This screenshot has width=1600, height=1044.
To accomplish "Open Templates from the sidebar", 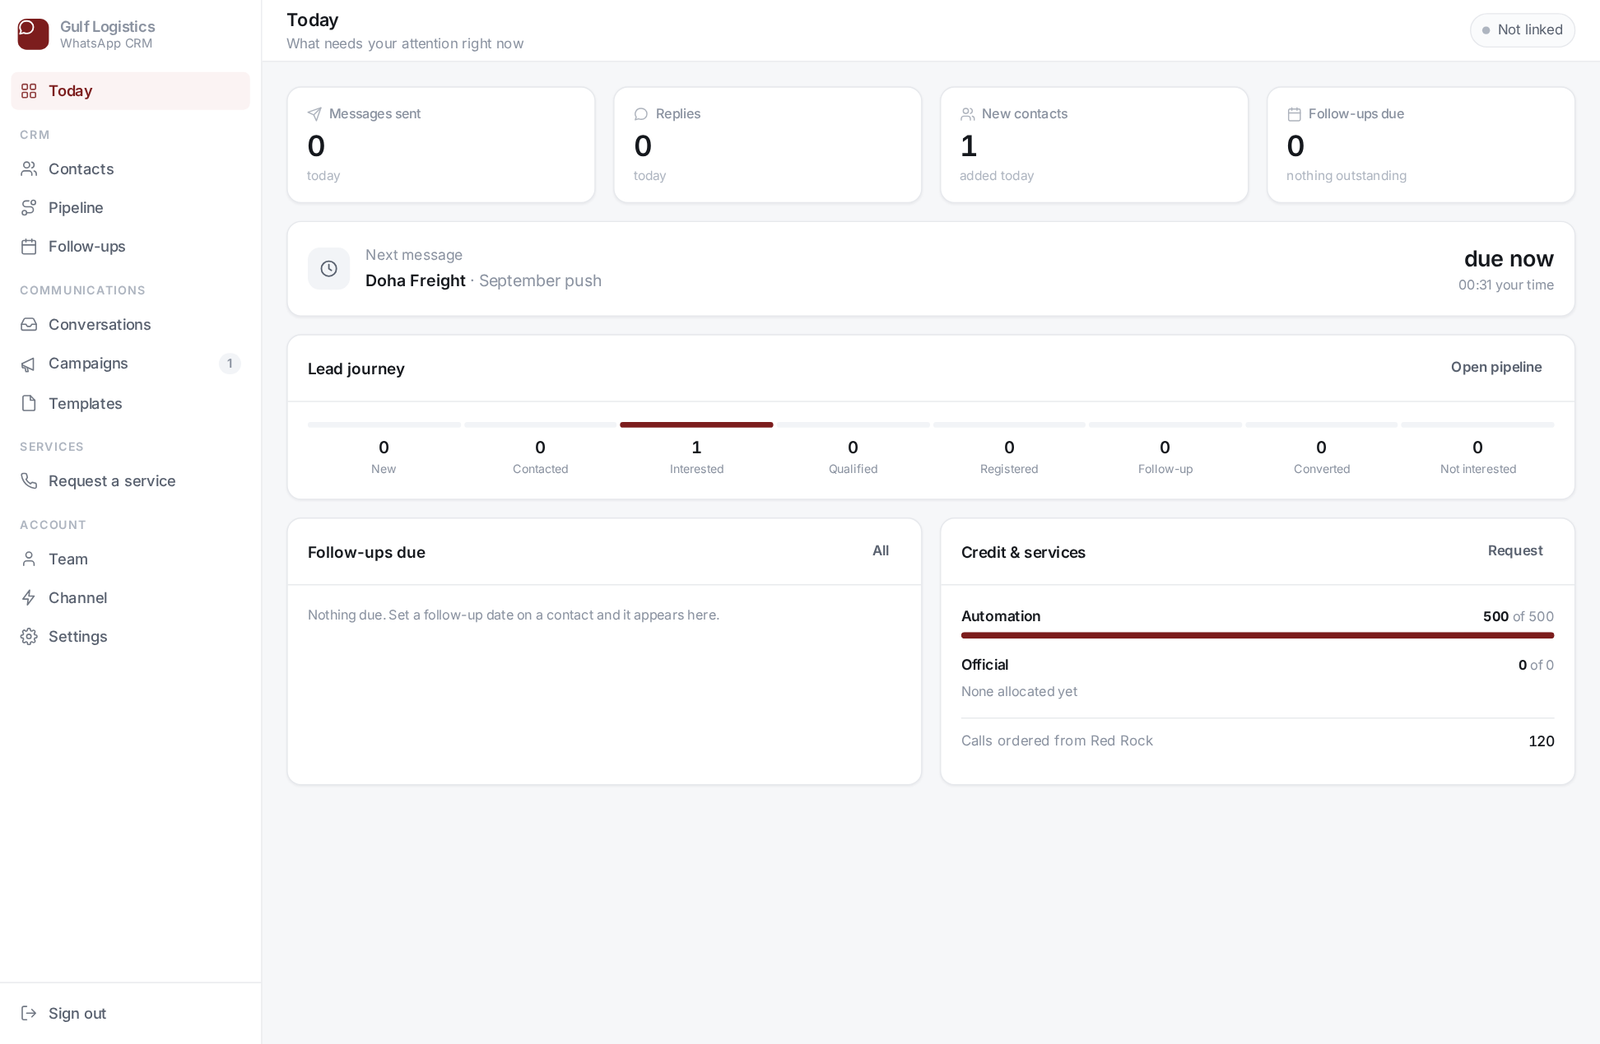I will [130, 403].
